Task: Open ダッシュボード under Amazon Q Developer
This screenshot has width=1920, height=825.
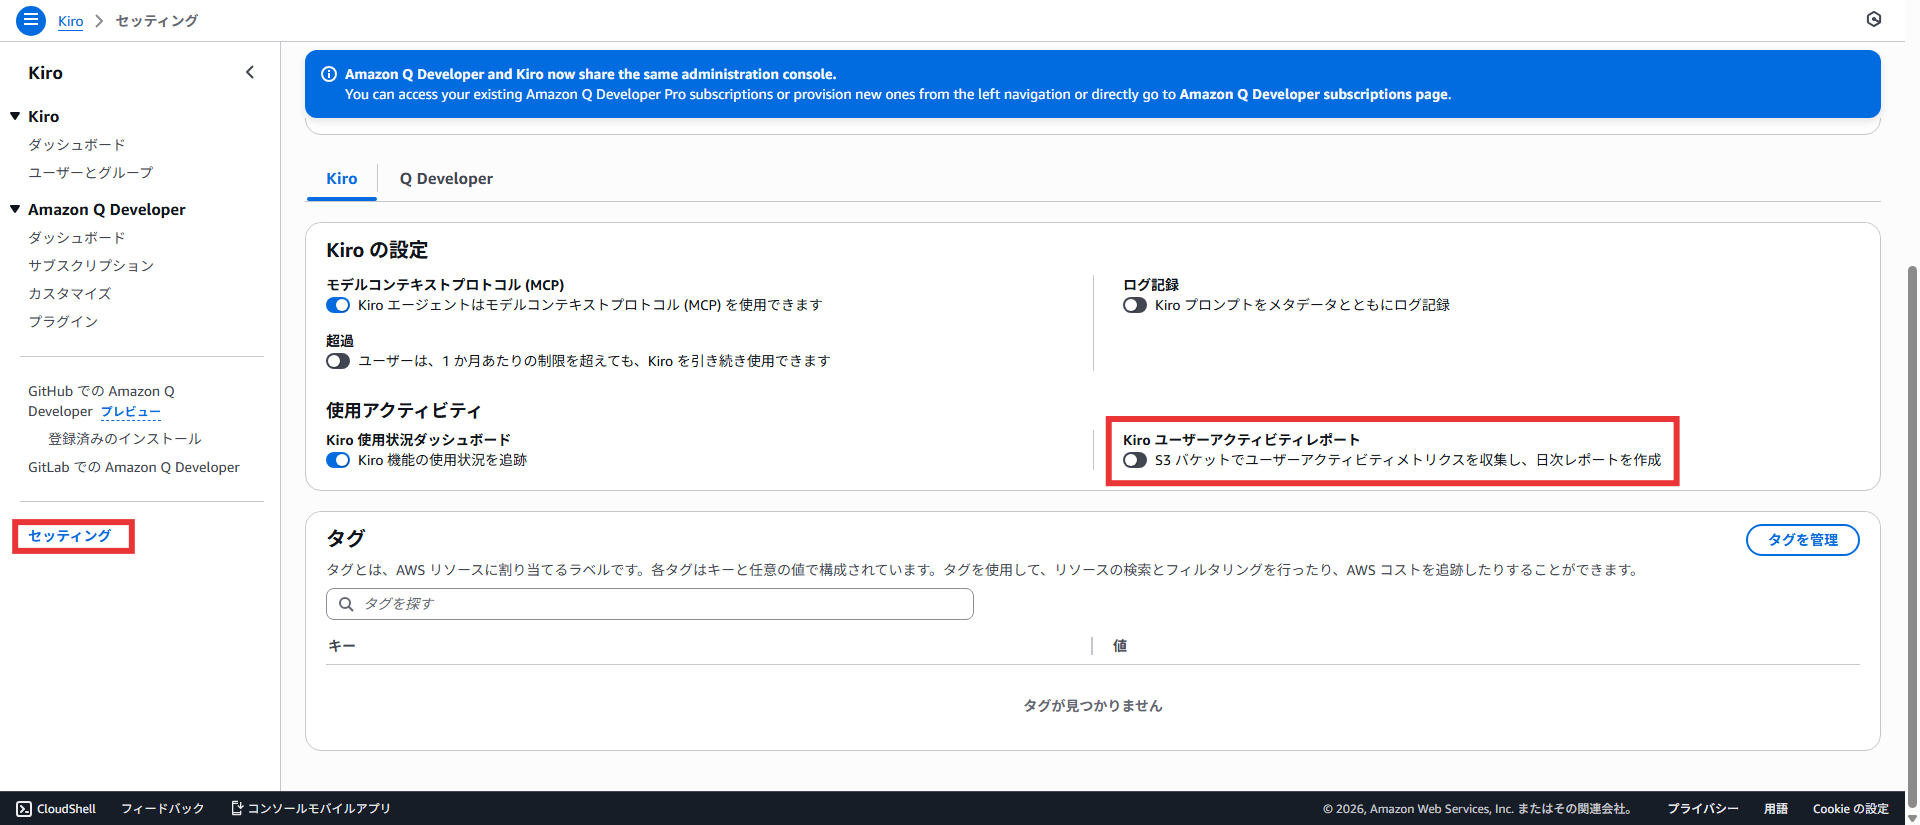Action: (x=77, y=238)
